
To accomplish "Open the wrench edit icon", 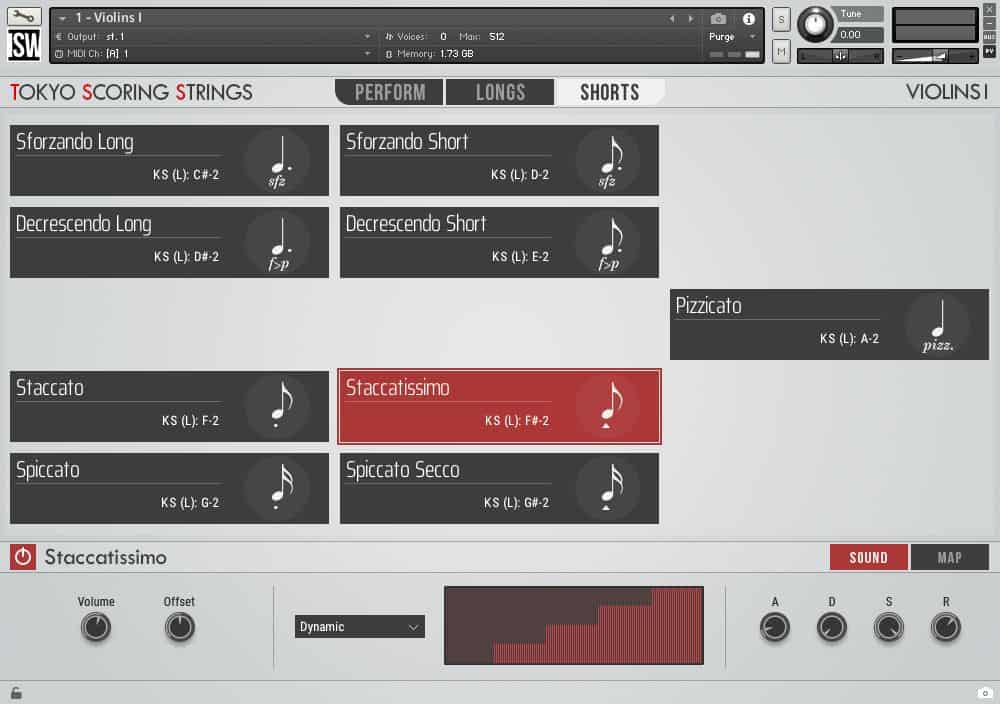I will (24, 16).
